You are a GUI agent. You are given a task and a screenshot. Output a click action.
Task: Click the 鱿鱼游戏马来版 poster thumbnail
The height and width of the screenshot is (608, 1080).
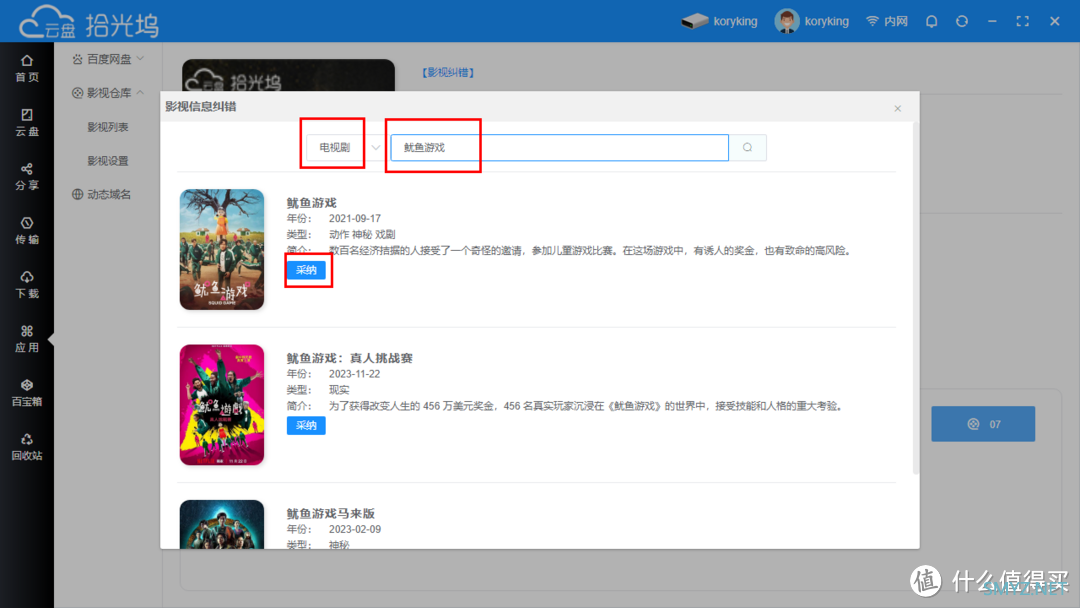[222, 524]
